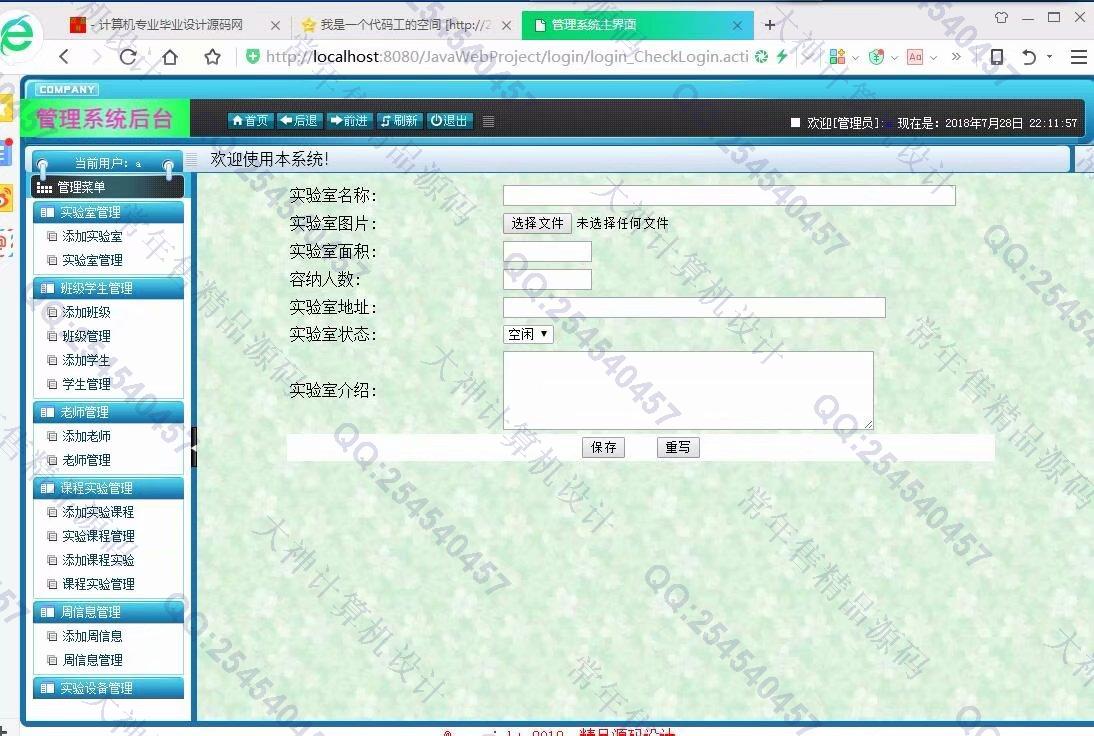The width and height of the screenshot is (1094, 736).
Task: Open the 实验室状态 dropdown showing 空闲
Action: coord(528,335)
